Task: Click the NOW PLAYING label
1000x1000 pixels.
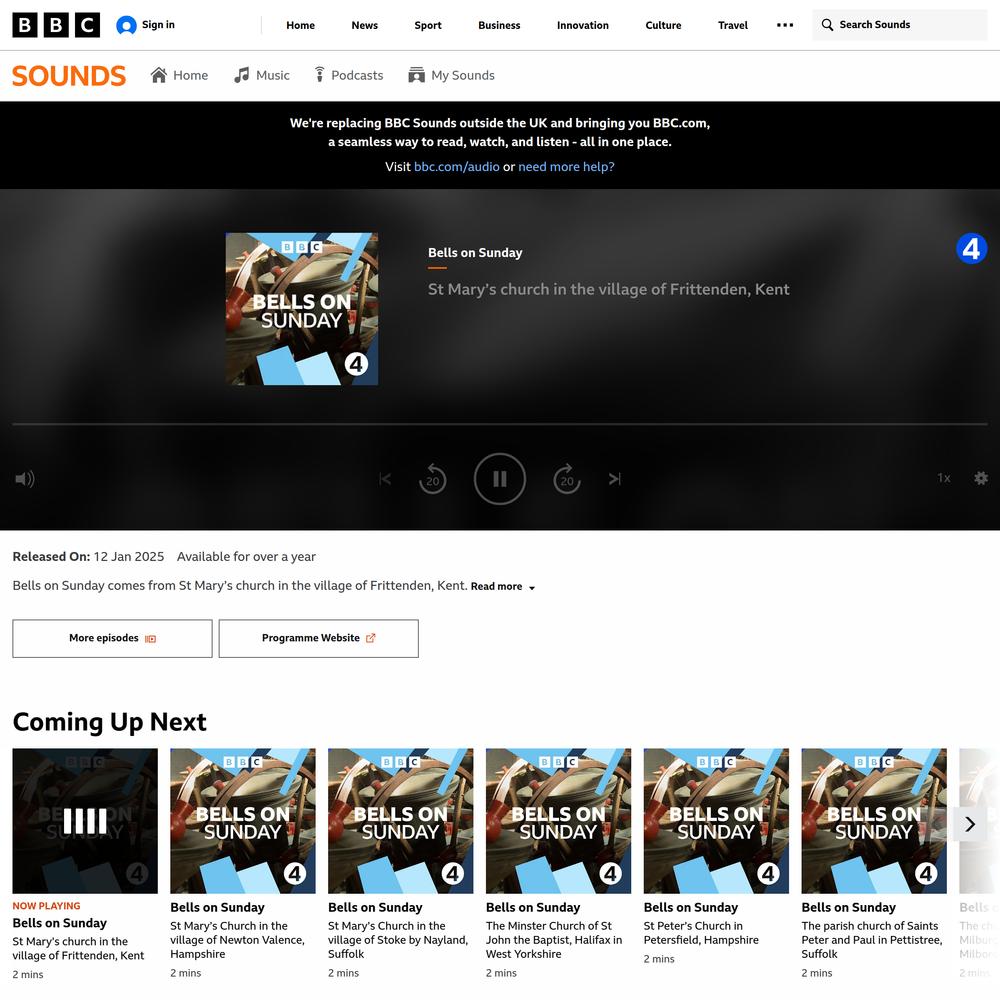Action: coord(47,906)
